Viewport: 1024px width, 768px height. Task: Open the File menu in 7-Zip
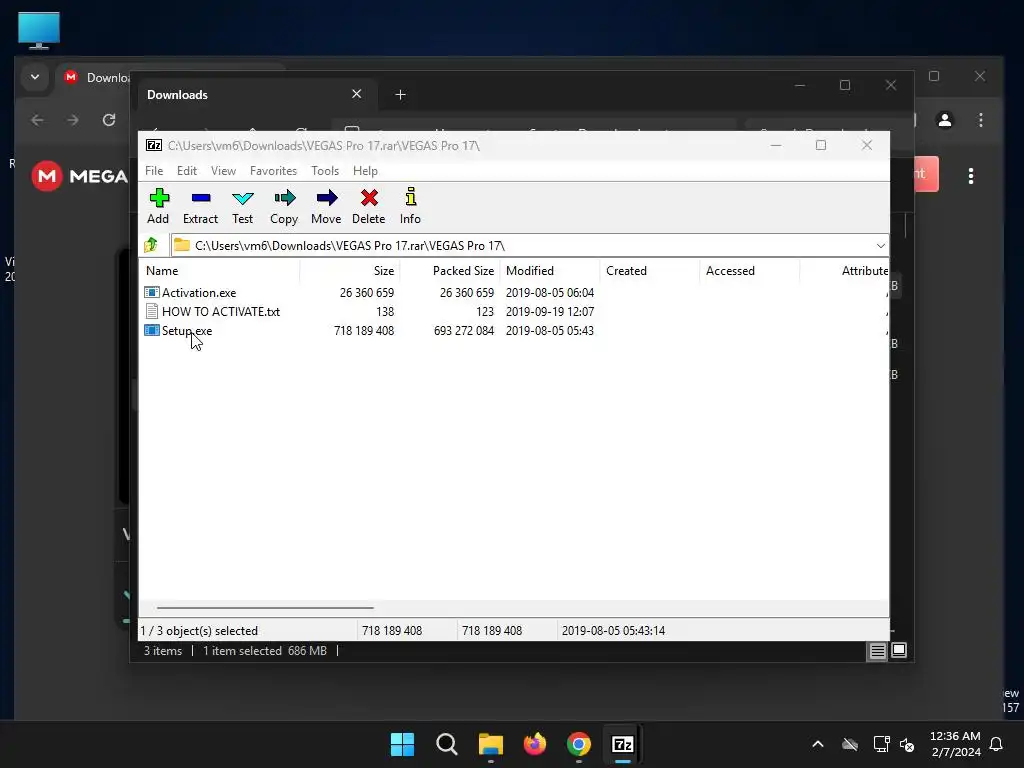(x=154, y=170)
